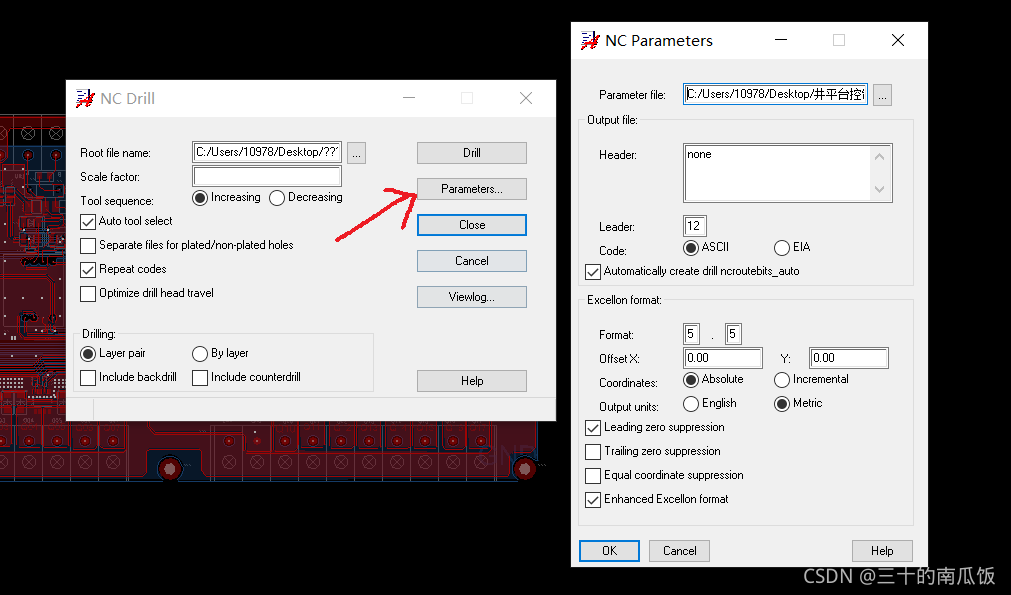Image resolution: width=1011 pixels, height=595 pixels.
Task: Click the NC Parameters window app icon
Action: coord(590,41)
